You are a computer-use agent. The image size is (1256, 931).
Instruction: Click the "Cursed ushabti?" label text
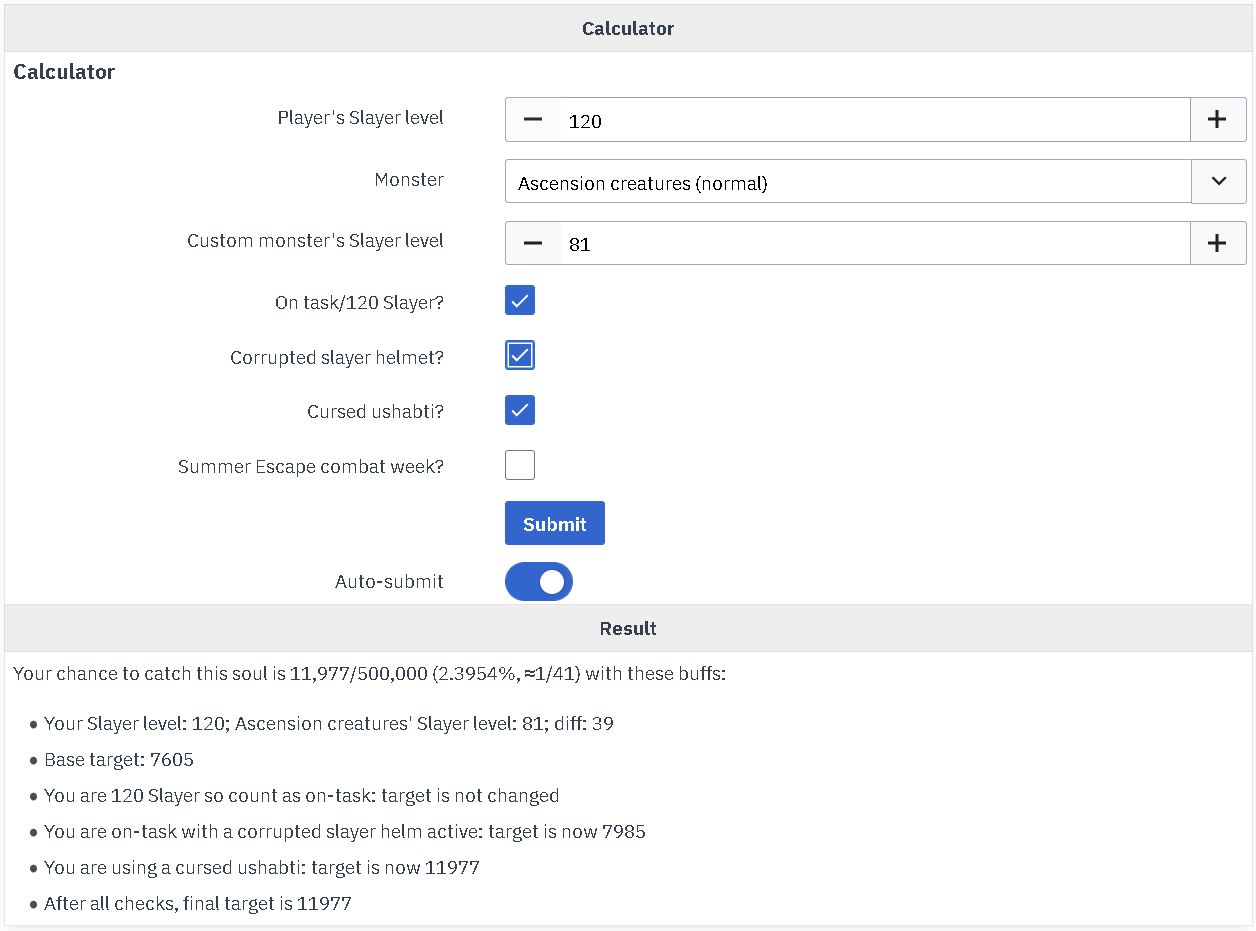(x=375, y=412)
